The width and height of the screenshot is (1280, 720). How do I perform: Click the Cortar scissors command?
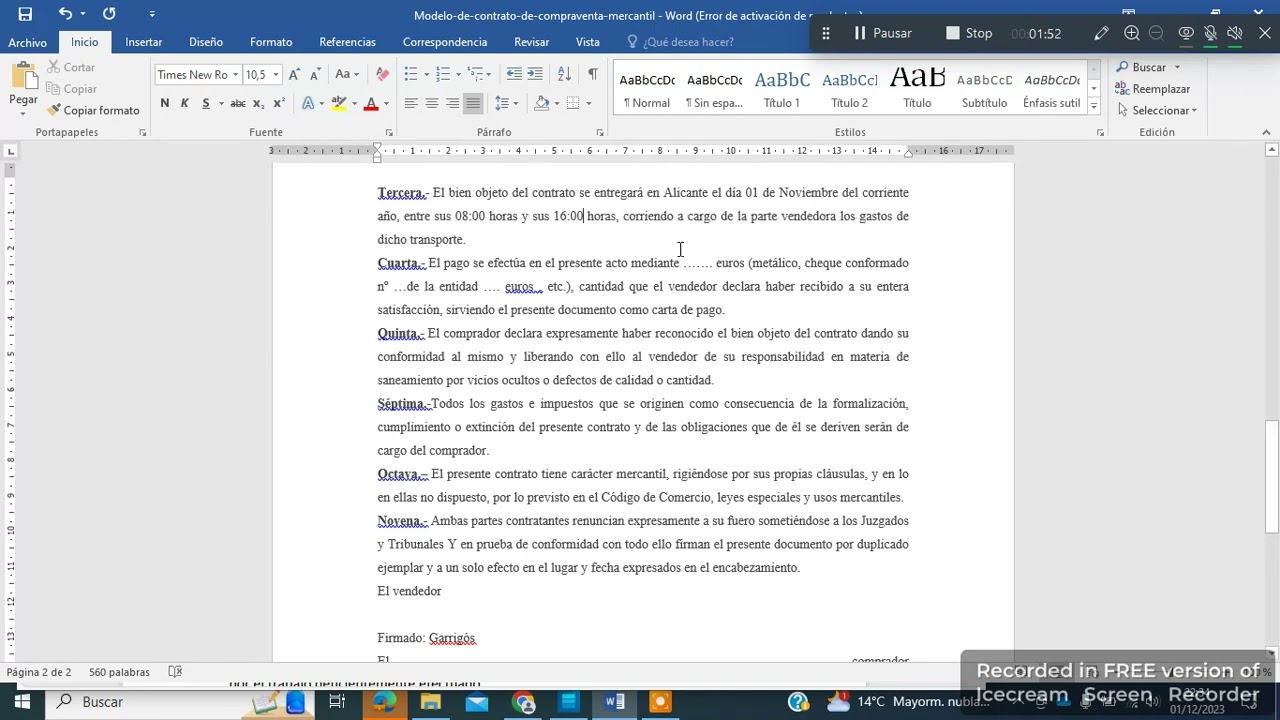70,67
